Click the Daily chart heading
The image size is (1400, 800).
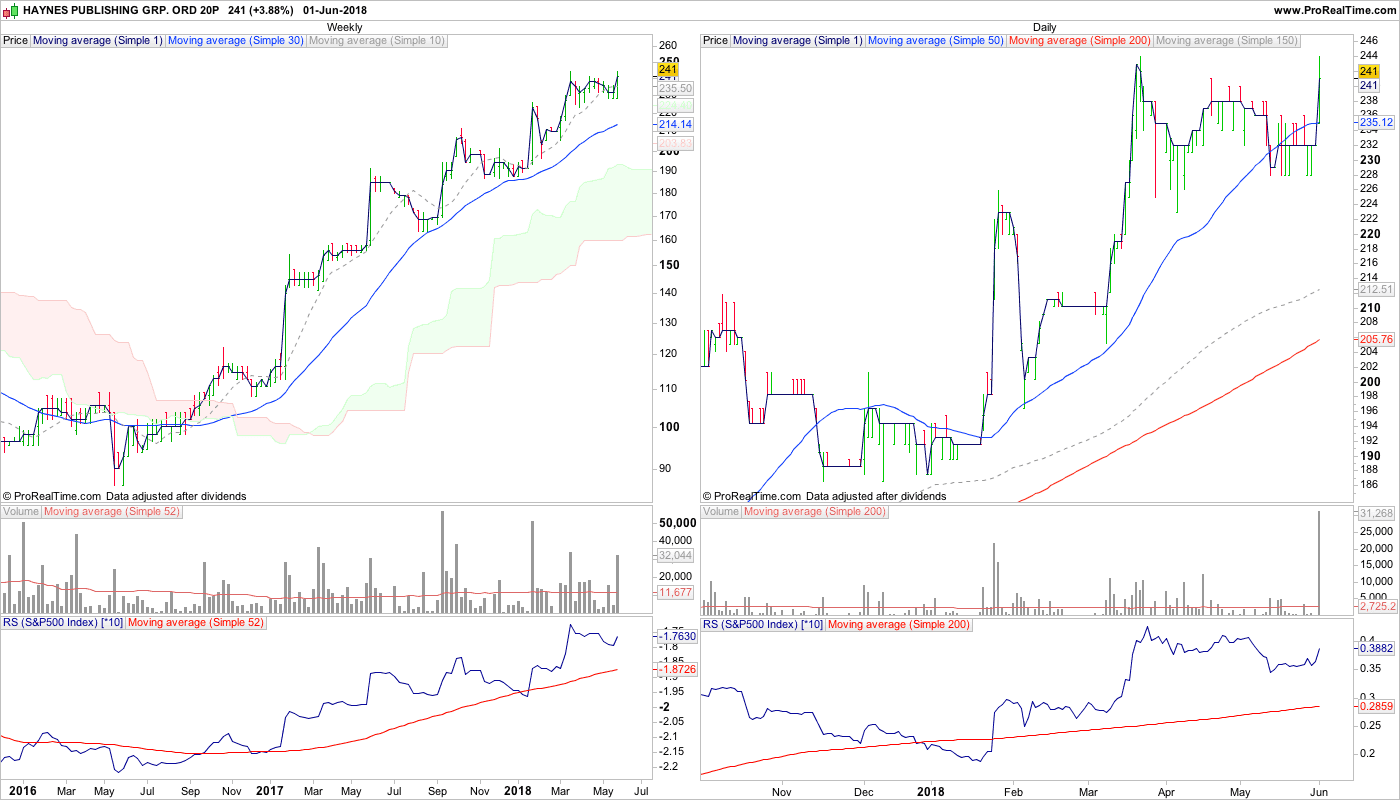tap(1045, 27)
